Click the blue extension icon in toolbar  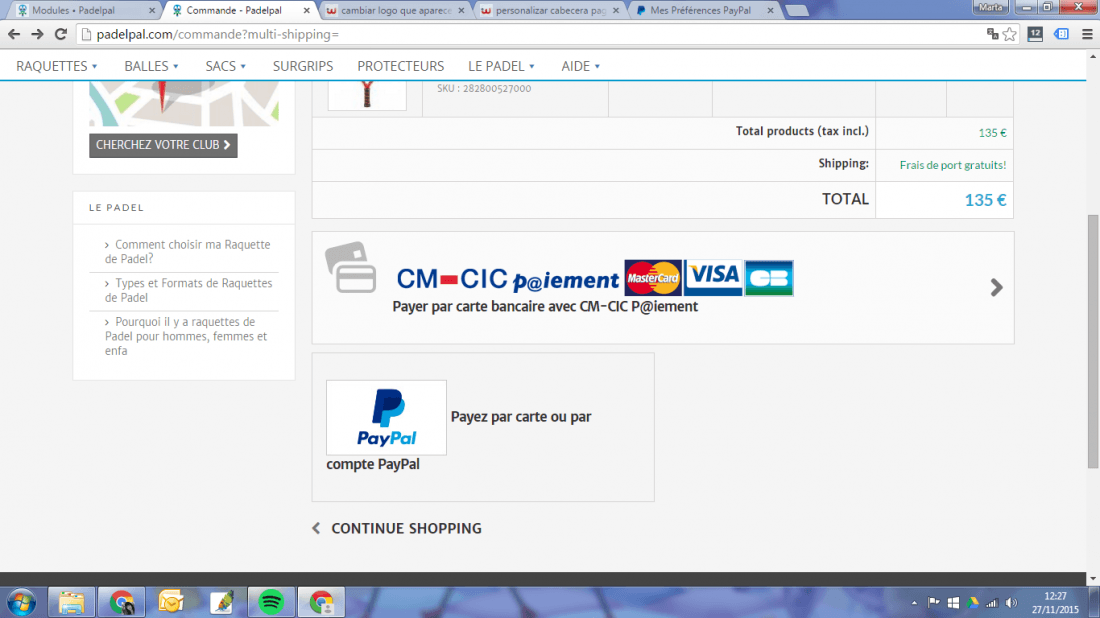[1061, 34]
